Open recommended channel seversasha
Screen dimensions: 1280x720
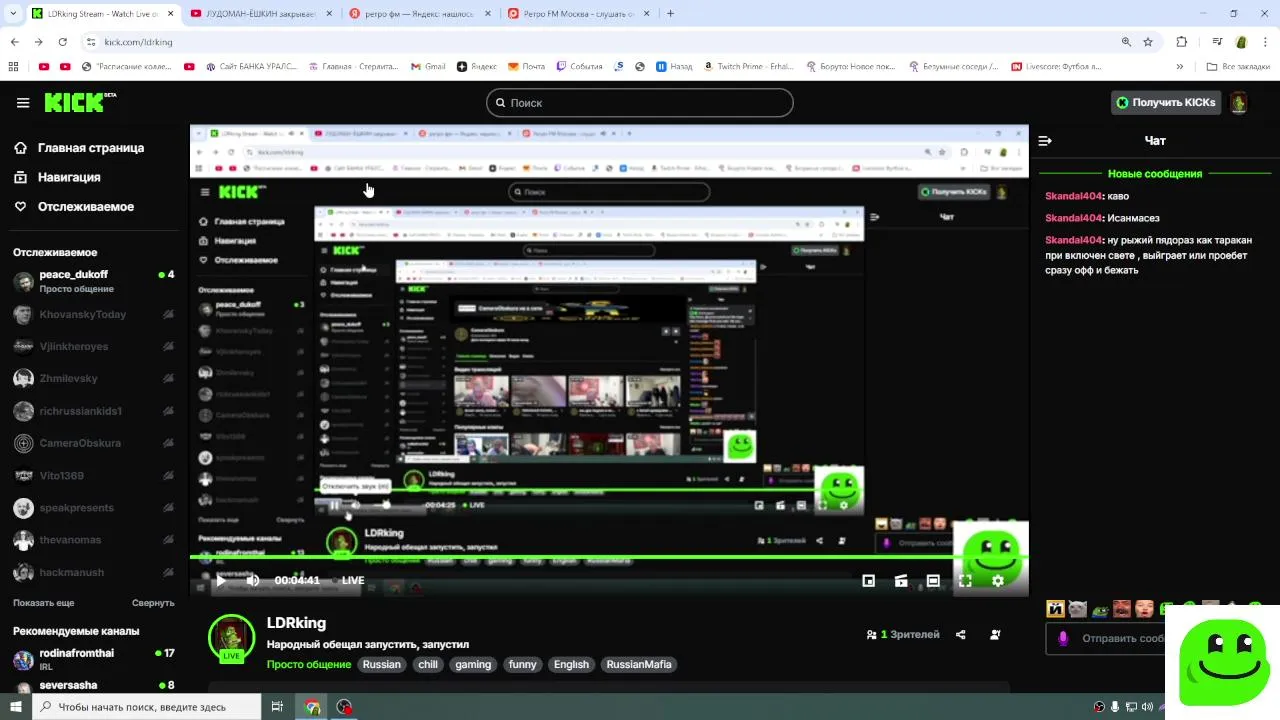(x=94, y=686)
